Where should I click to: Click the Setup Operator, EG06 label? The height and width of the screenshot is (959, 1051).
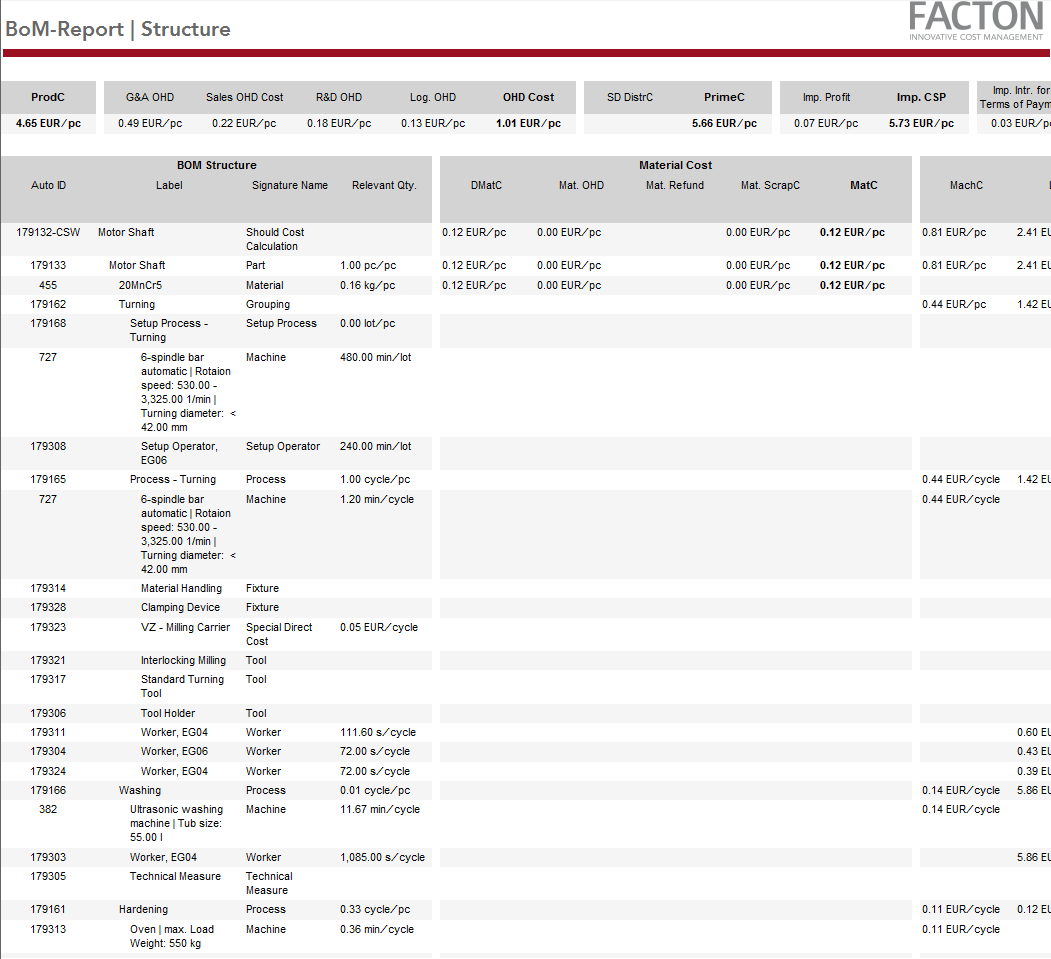click(179, 453)
